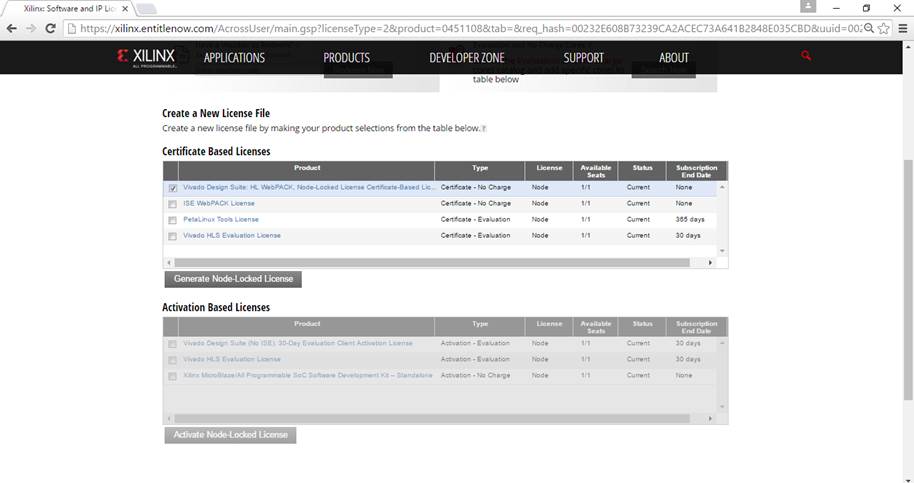The image size is (914, 483).
Task: Check Vivado 30-Day Evaluation Client Activation checkbox
Action: pos(172,344)
